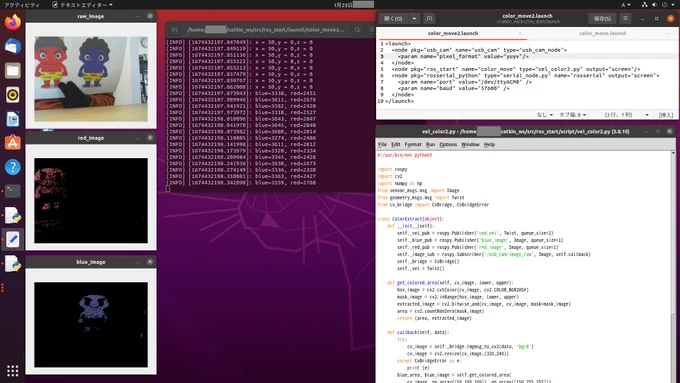The width and height of the screenshot is (680, 383).
Task: Launch Thunderbird mail from the dock
Action: [x=13, y=46]
